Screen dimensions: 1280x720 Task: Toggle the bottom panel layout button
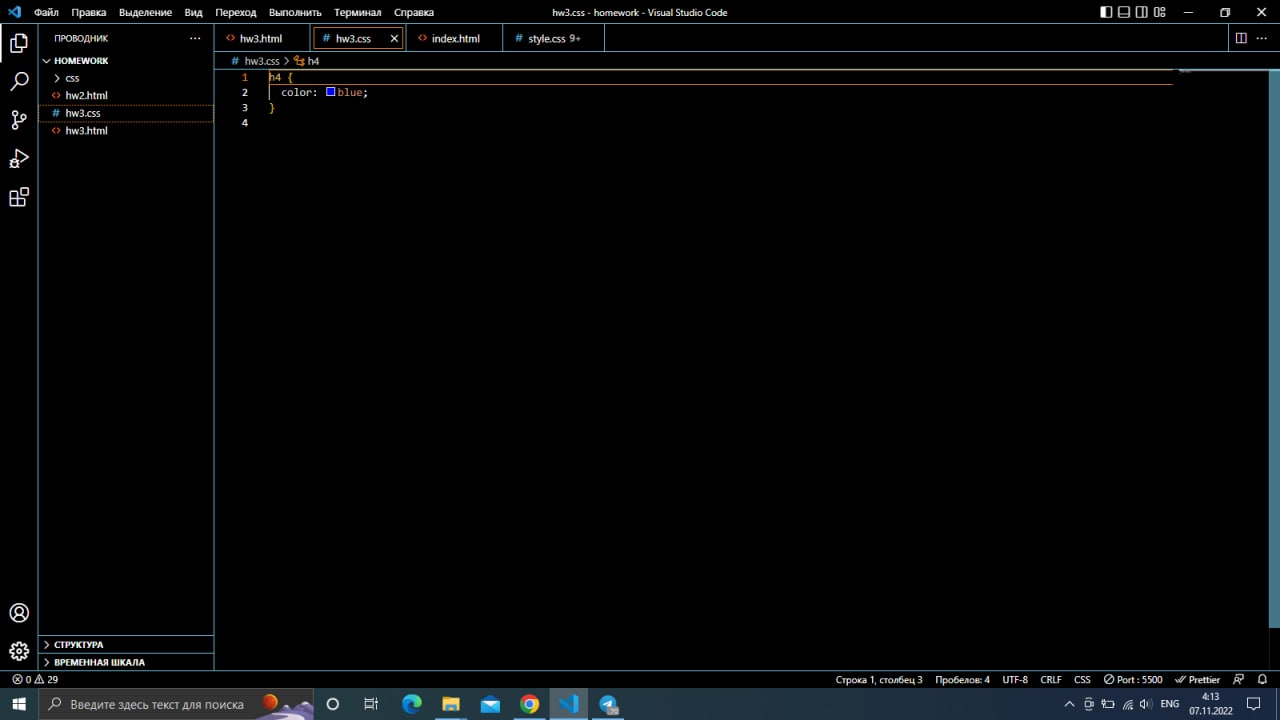point(1124,12)
